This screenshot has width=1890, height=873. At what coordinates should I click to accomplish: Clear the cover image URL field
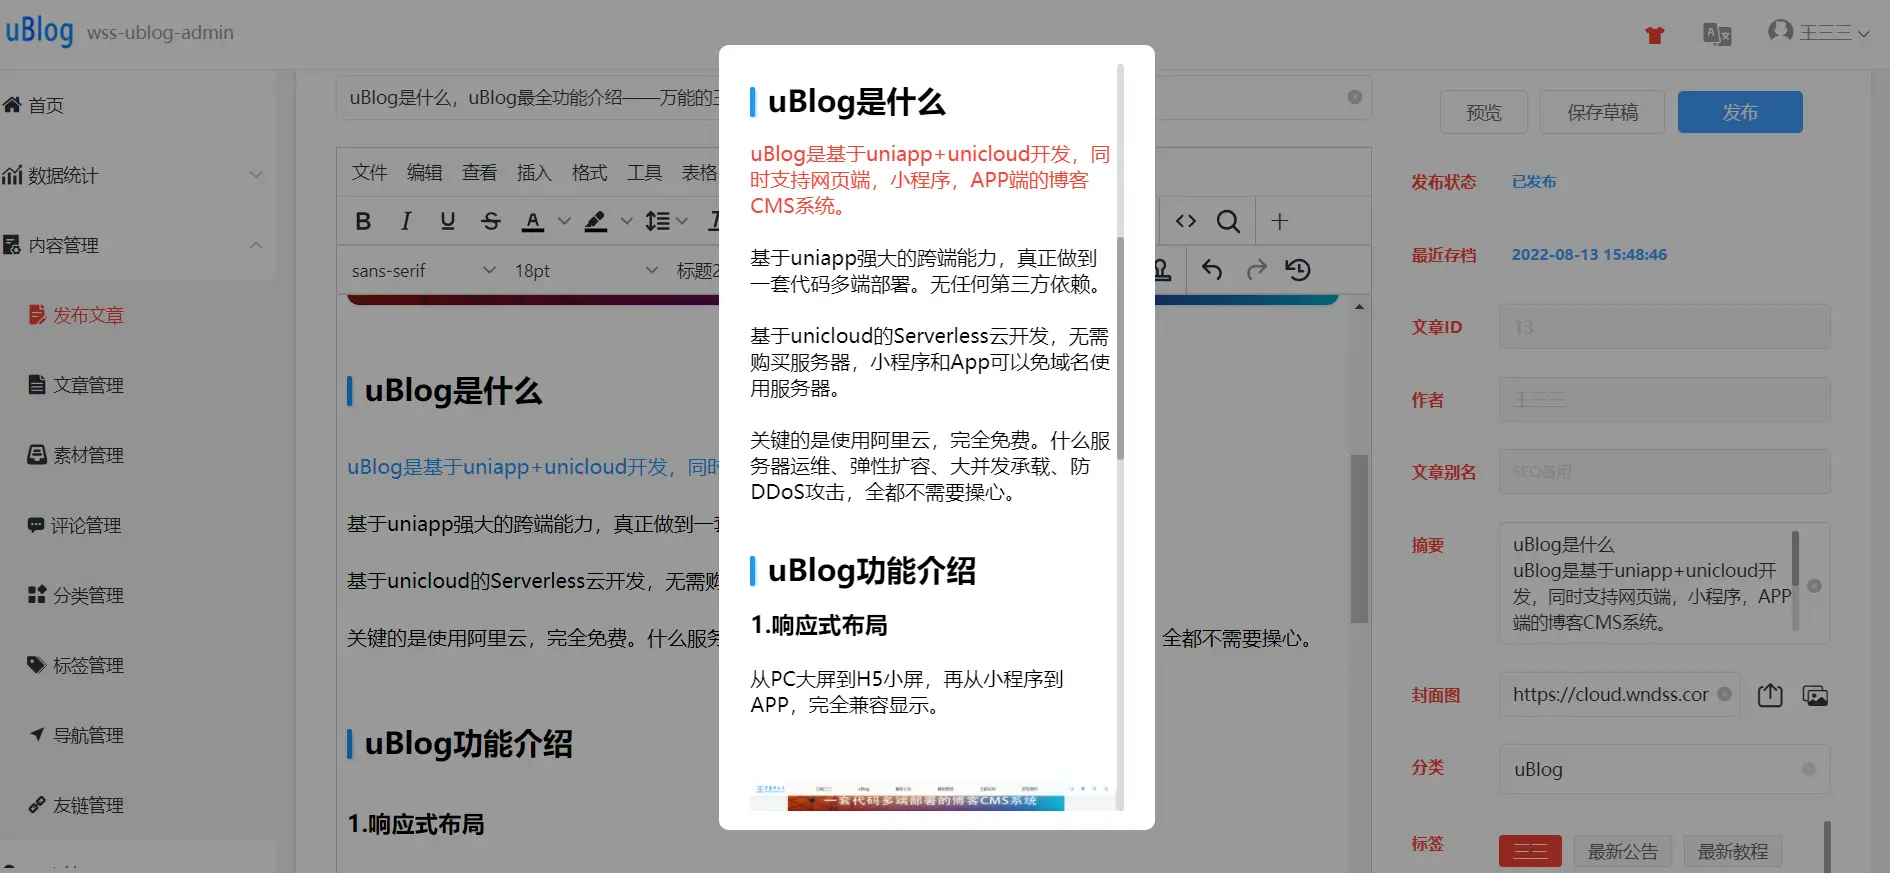click(1725, 694)
